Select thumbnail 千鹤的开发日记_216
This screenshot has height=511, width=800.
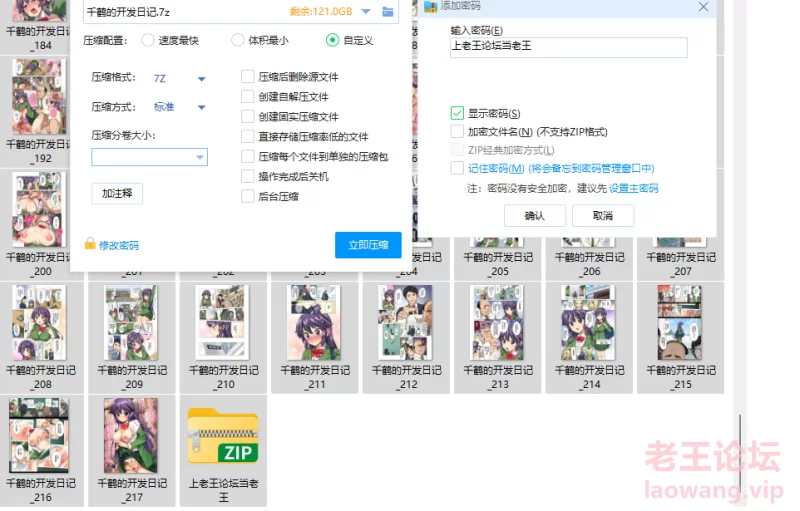tap(39, 436)
